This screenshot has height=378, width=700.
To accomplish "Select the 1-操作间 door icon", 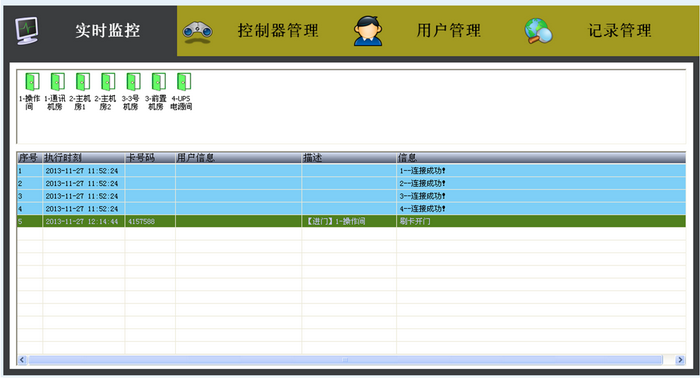I will coord(32,82).
